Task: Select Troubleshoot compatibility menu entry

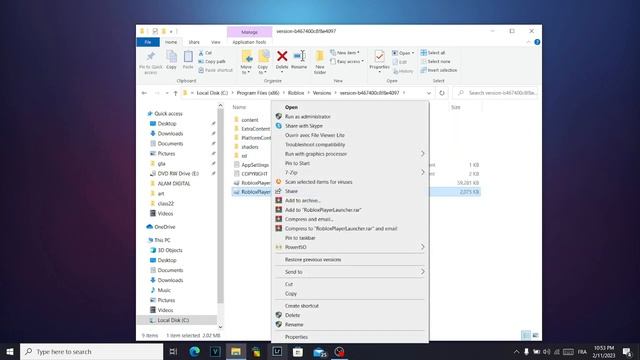Action: [350, 145]
